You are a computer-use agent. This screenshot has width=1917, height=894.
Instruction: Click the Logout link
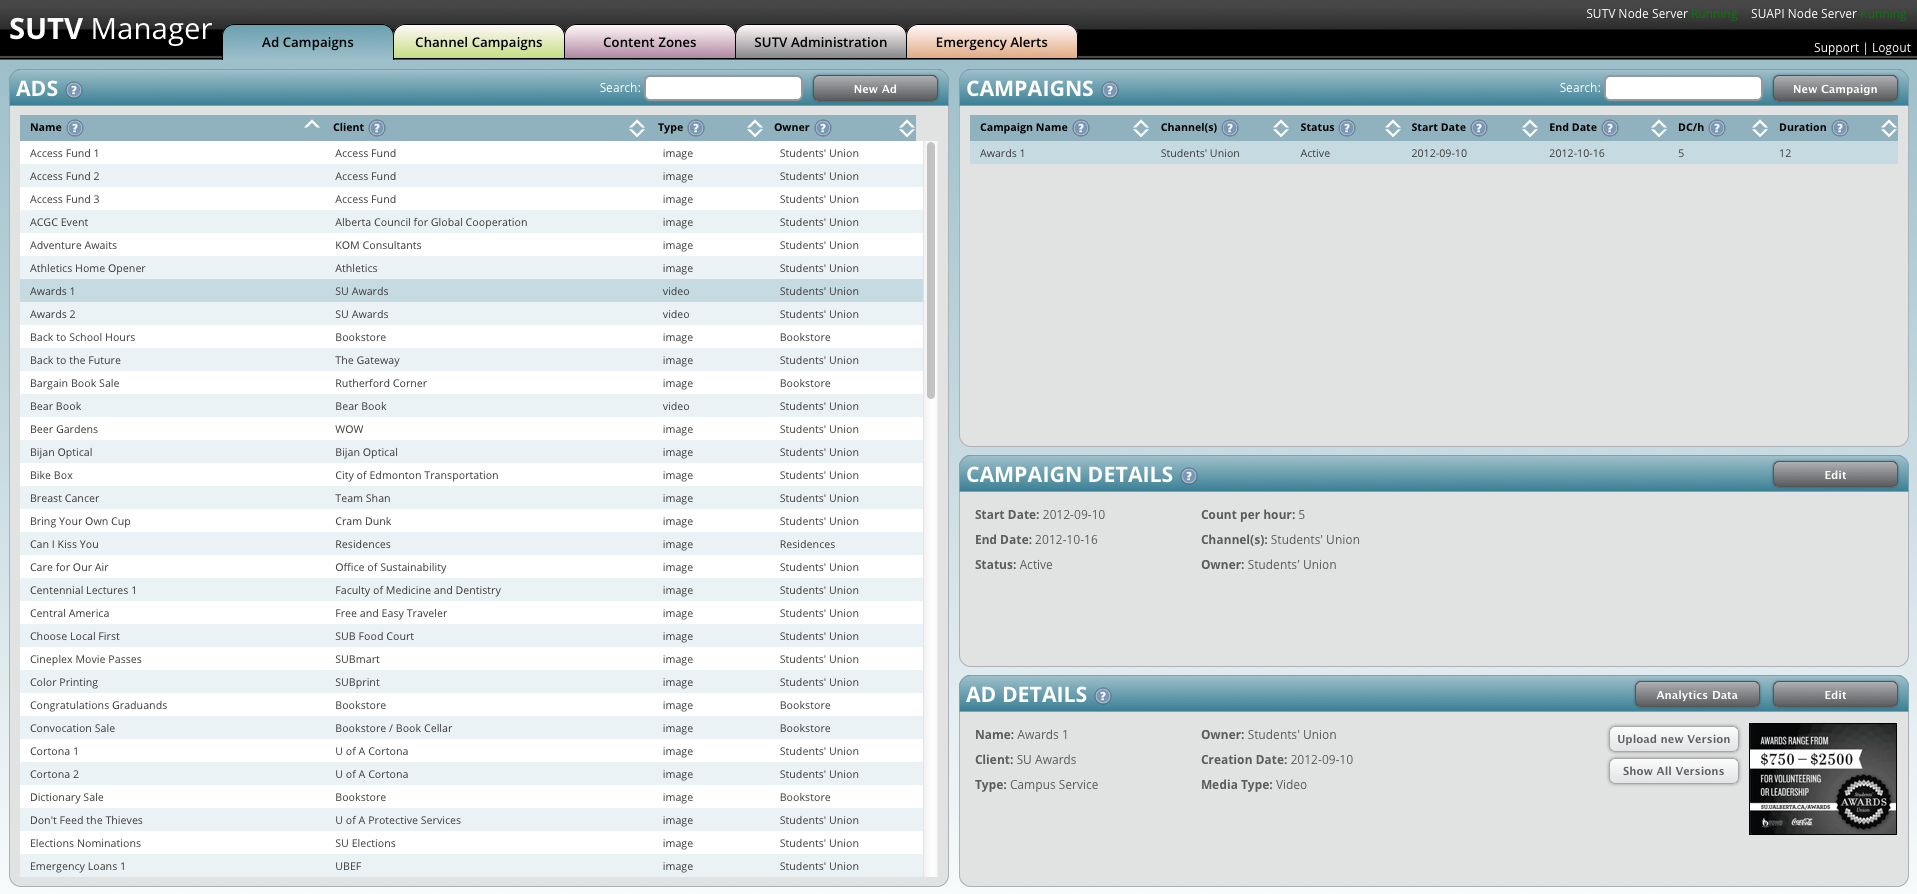(x=1891, y=48)
